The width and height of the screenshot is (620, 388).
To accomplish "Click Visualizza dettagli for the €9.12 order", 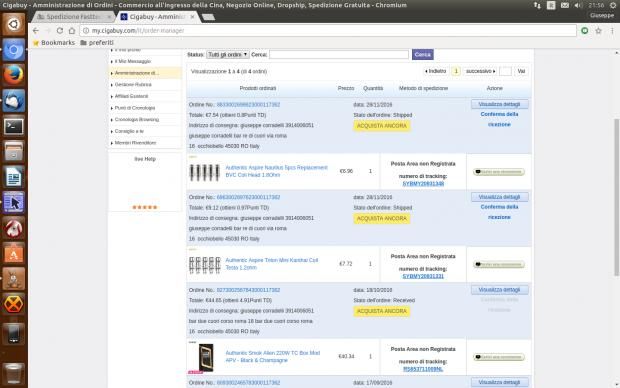I will point(499,197).
